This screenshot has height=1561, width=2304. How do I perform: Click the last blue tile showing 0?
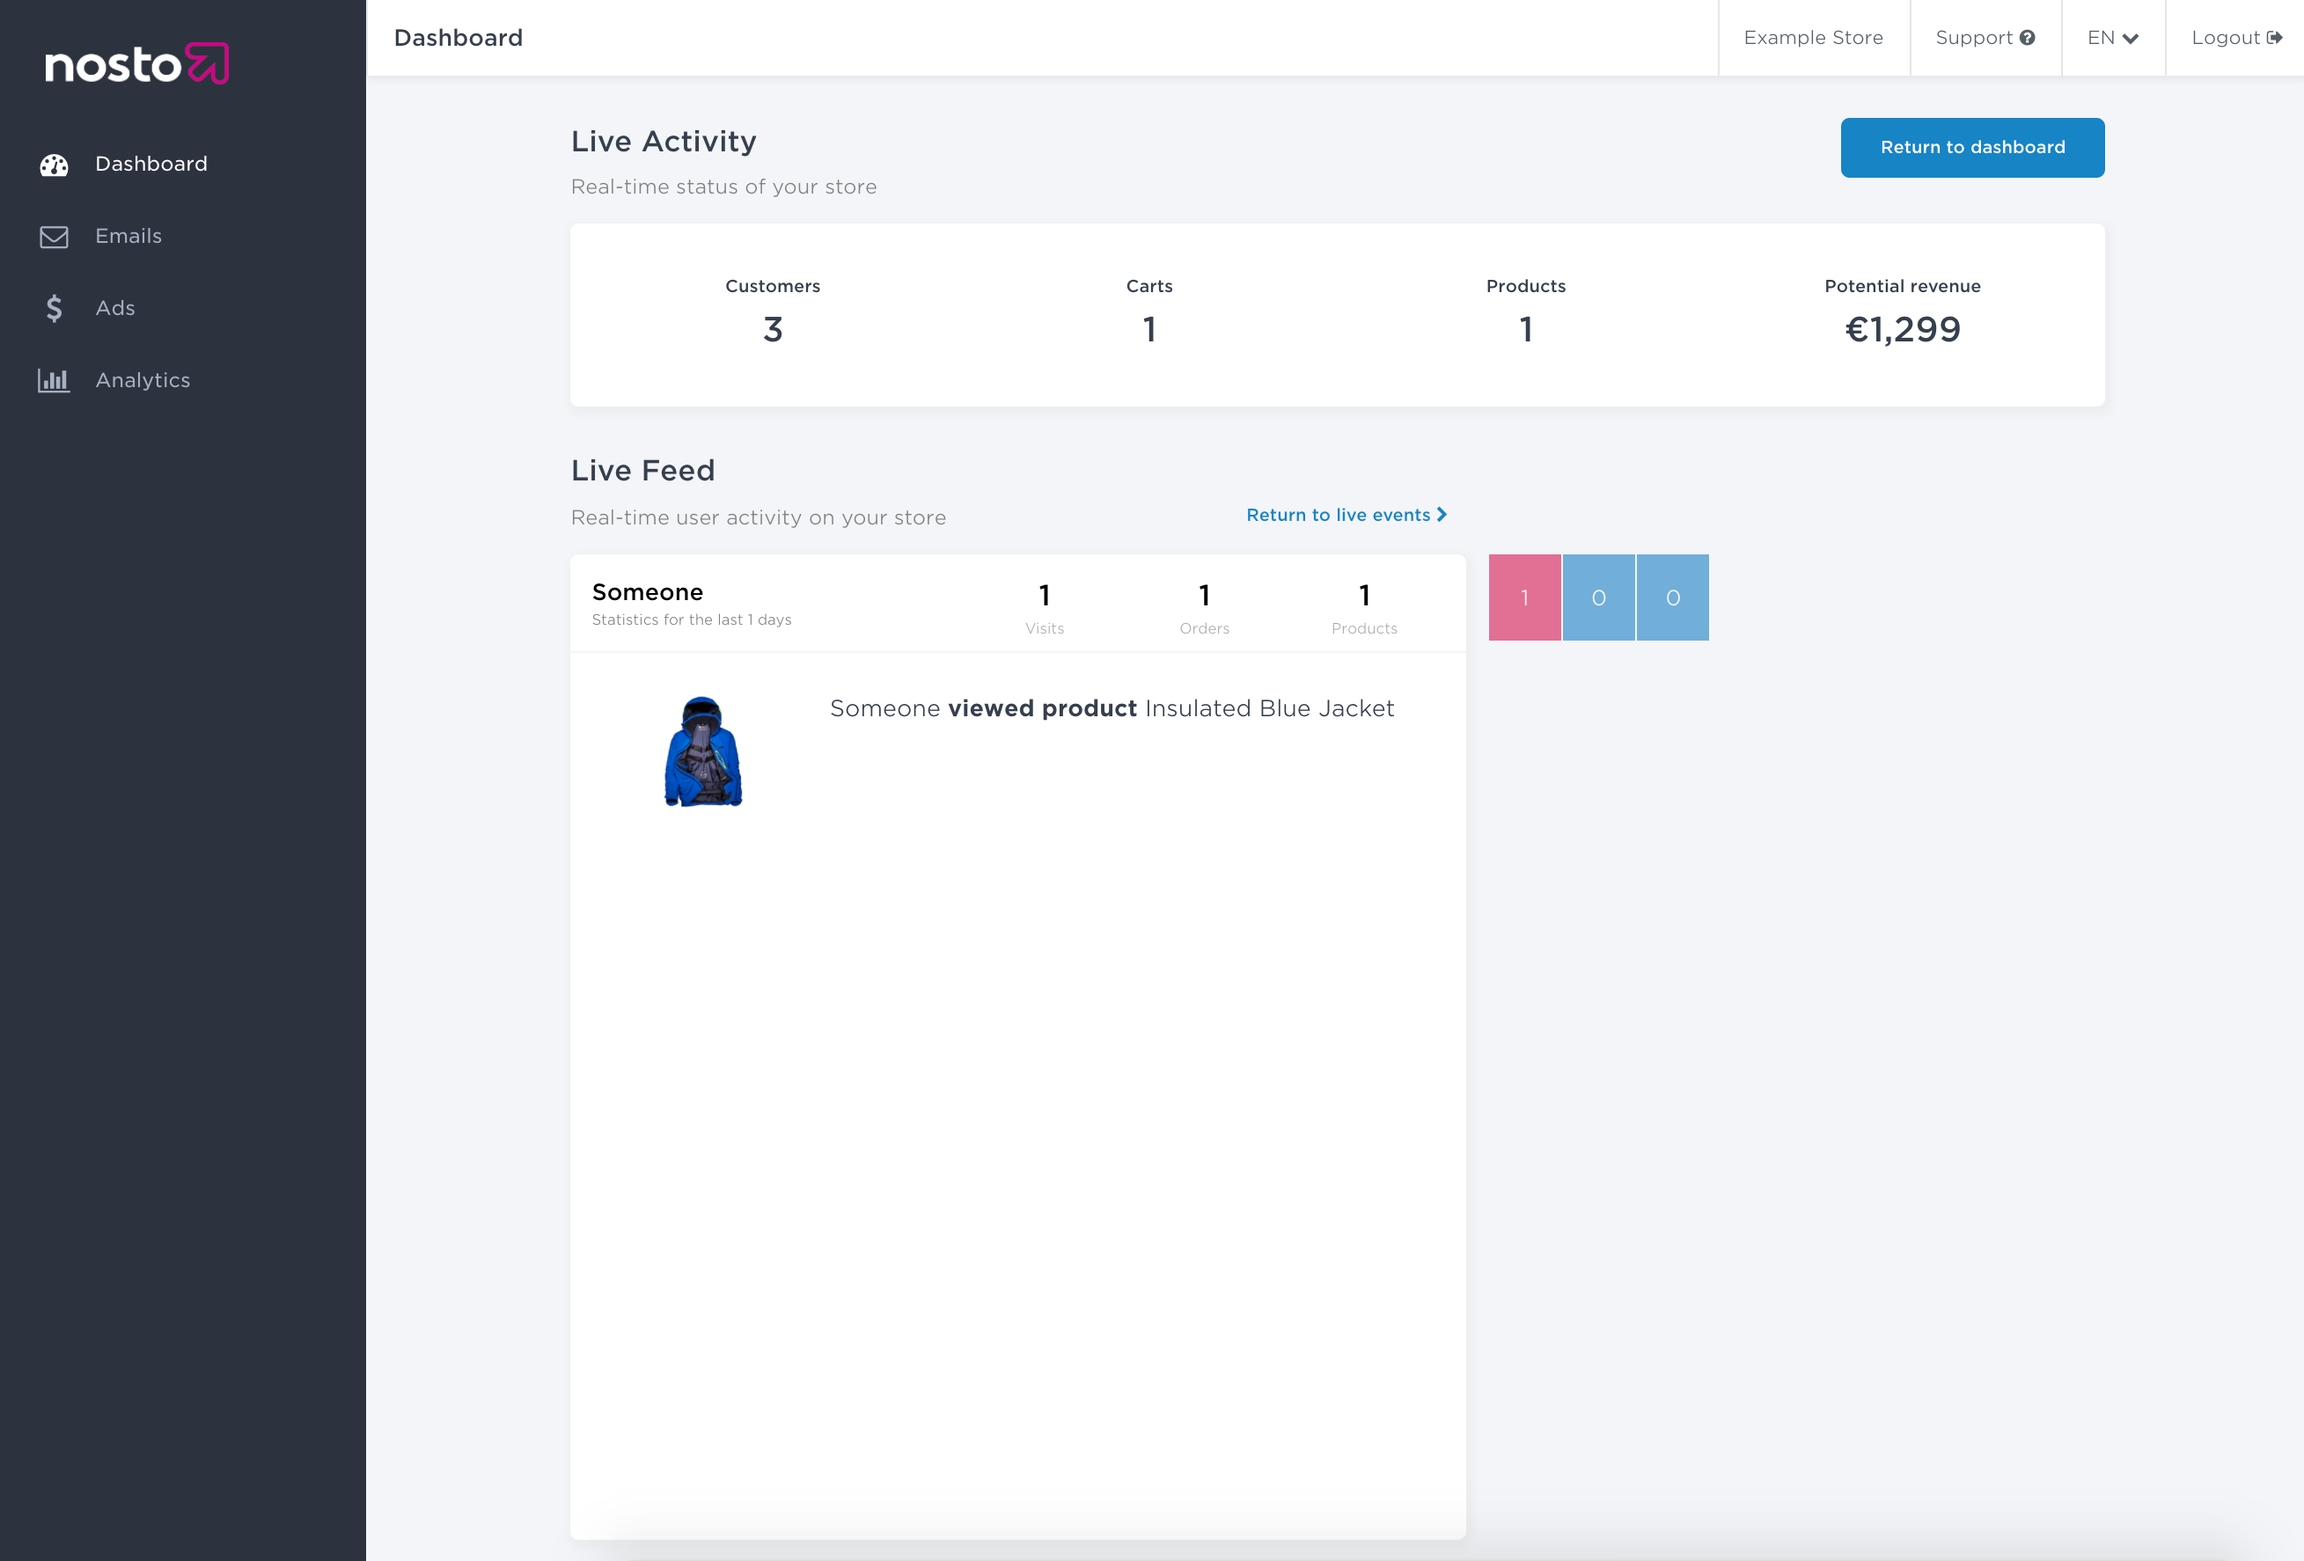click(x=1672, y=597)
